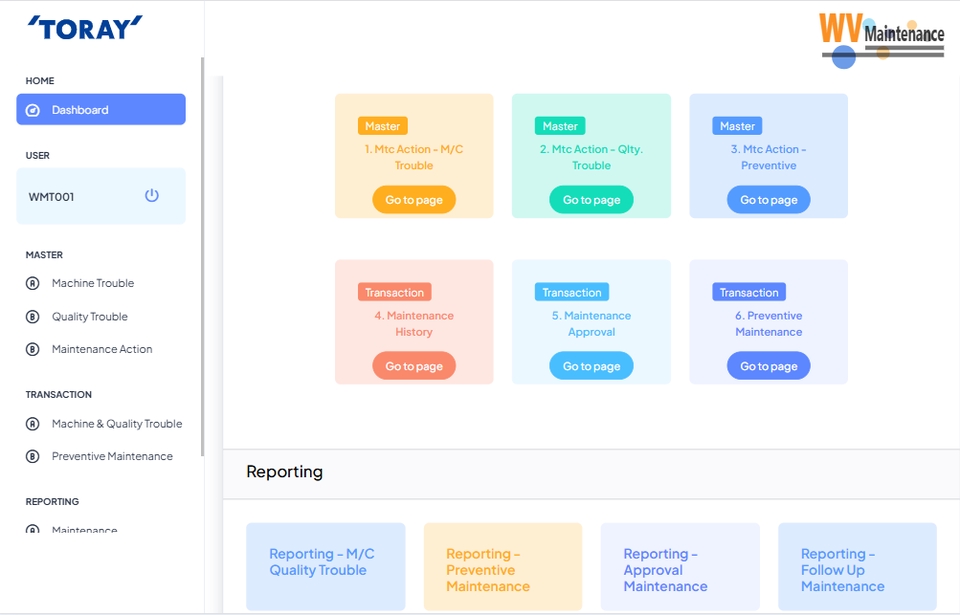Viewport: 960px width, 615px height.
Task: Click the circled icon beside Maintenance Action
Action: [x=32, y=349]
